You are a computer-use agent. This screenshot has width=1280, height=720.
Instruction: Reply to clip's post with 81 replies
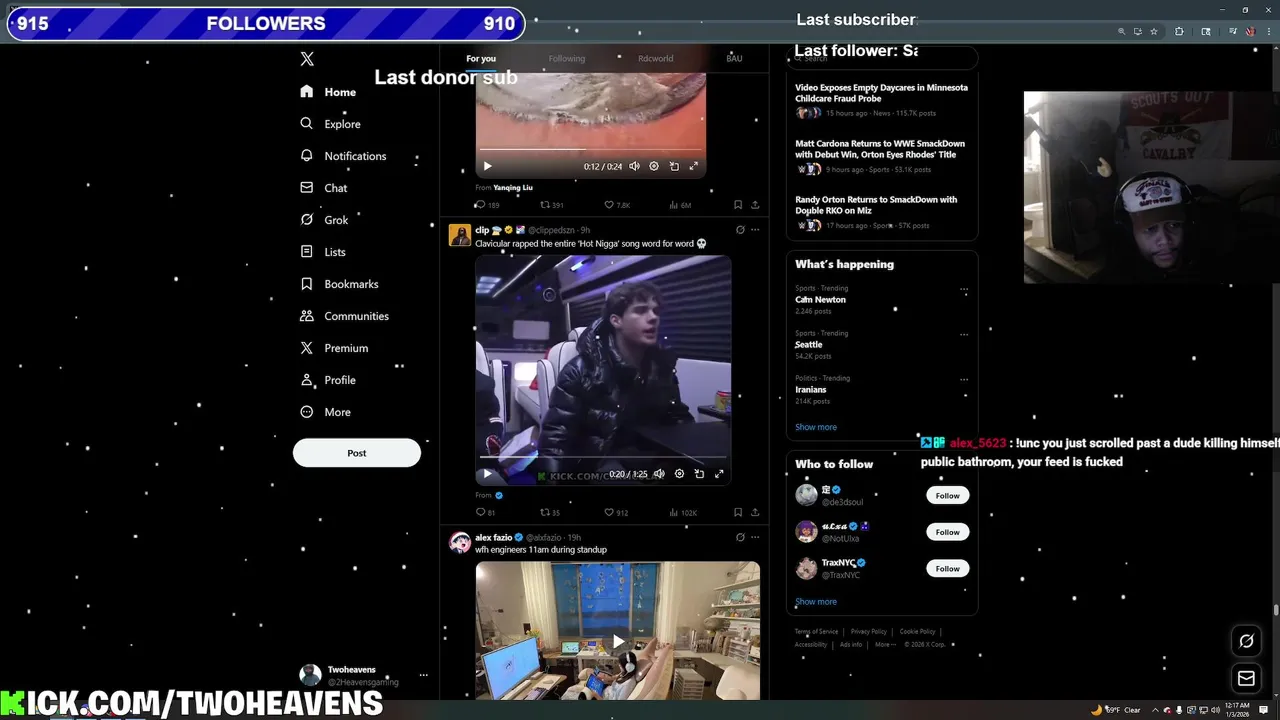pyautogui.click(x=485, y=513)
